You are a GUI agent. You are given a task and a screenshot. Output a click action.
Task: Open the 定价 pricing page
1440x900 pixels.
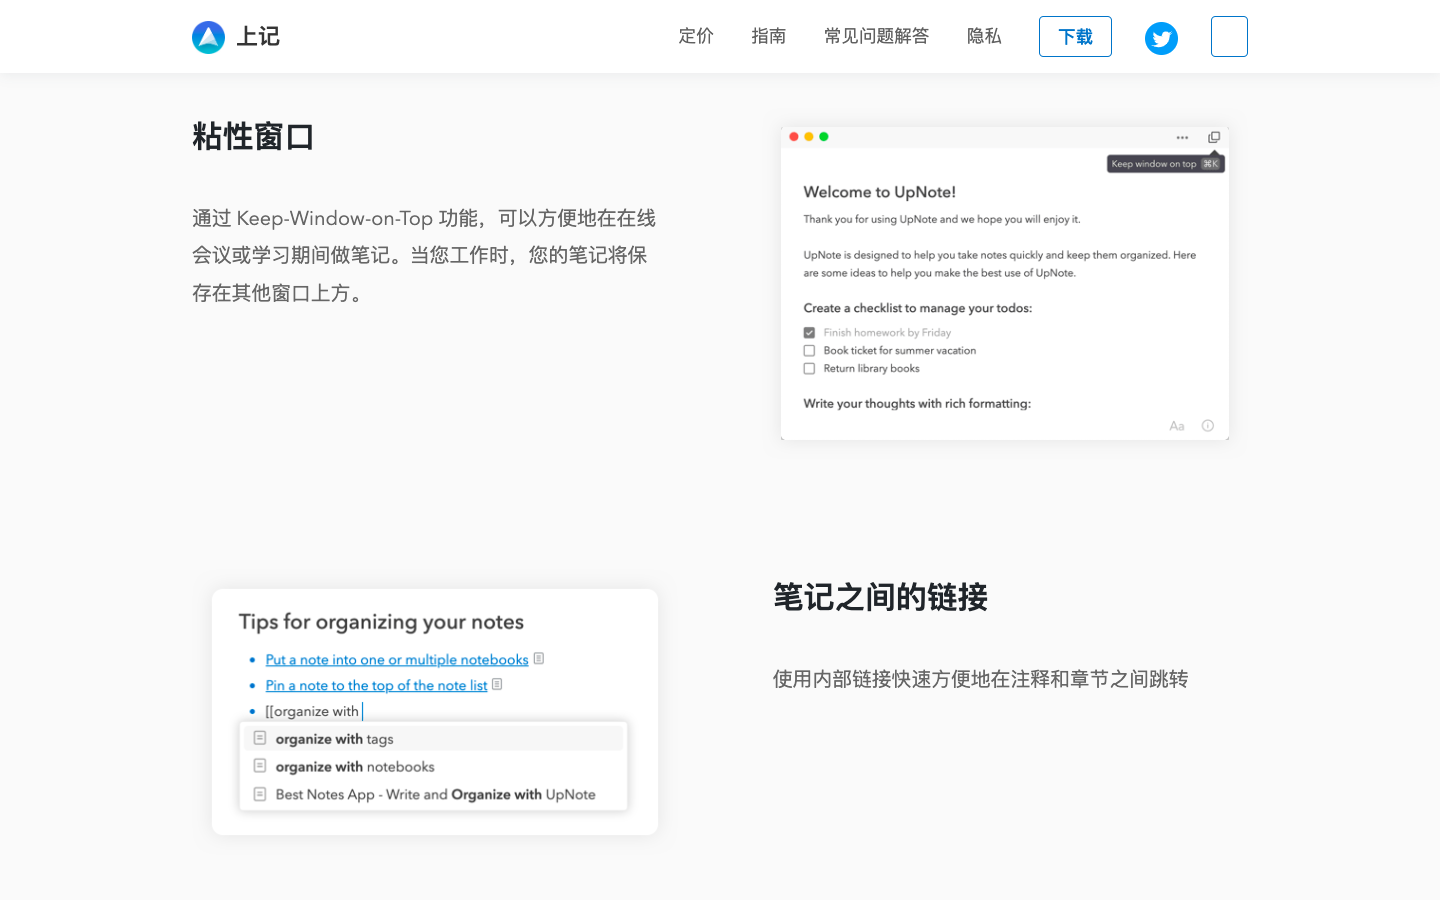point(696,36)
